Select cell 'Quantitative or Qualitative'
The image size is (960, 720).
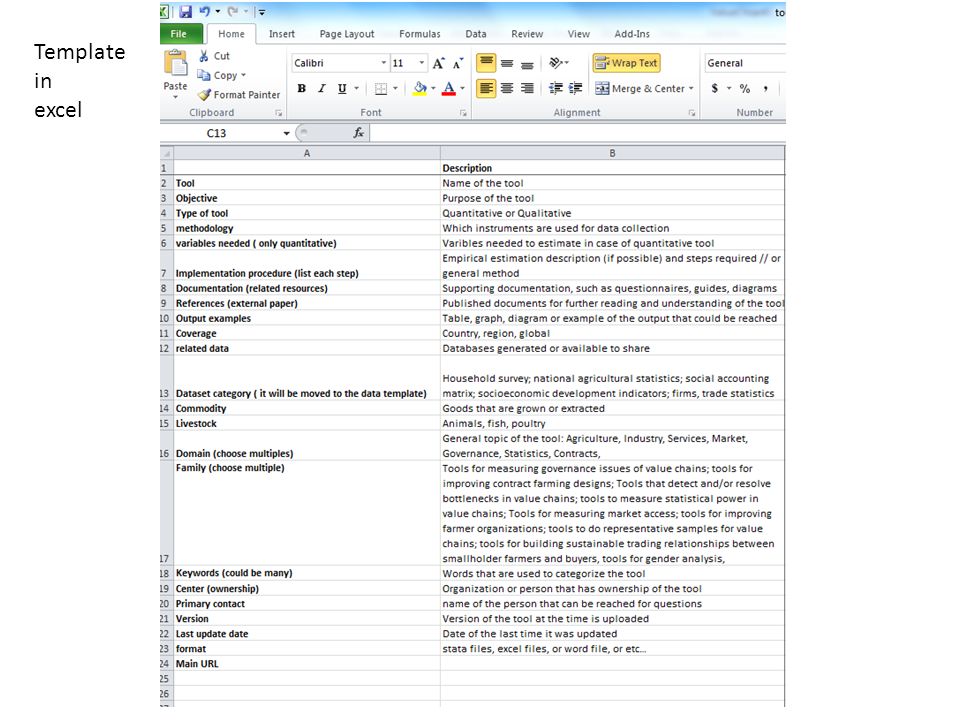coord(612,213)
